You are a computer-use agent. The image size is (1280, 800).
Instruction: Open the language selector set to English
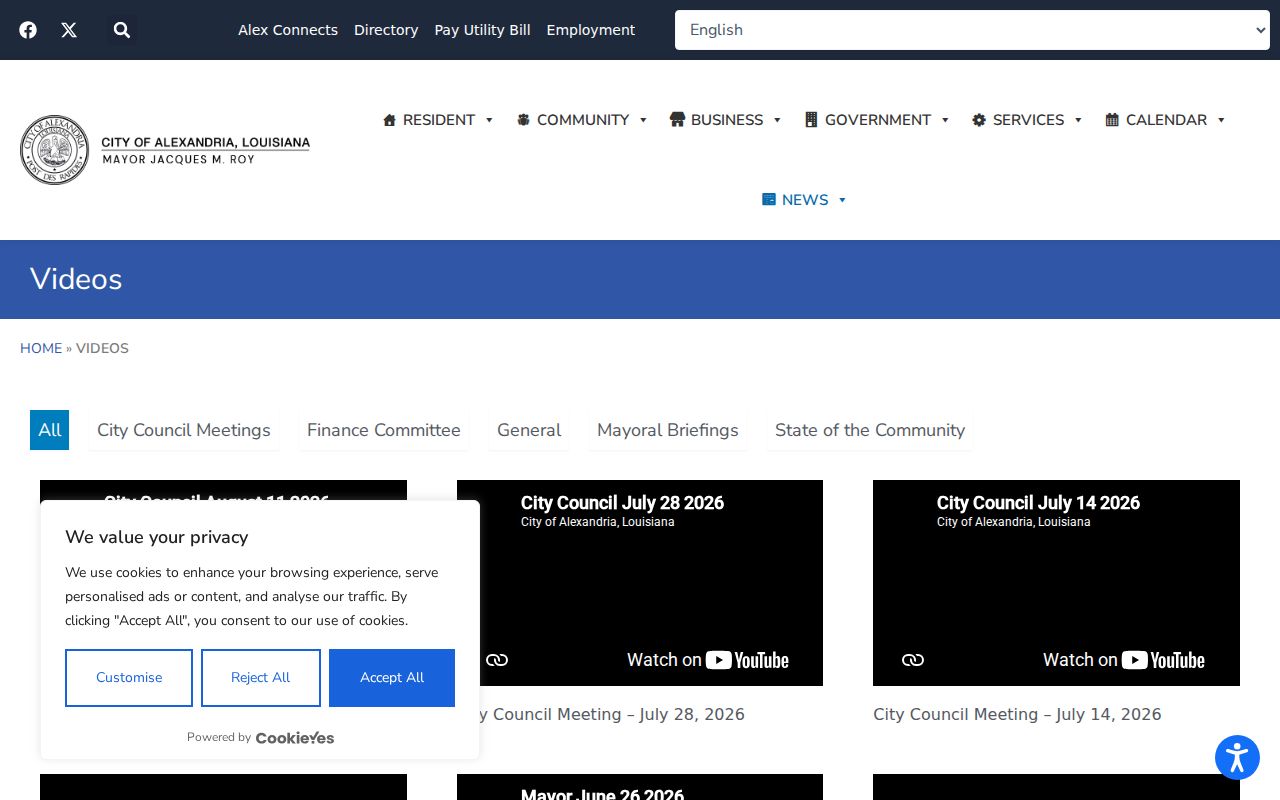(x=972, y=30)
